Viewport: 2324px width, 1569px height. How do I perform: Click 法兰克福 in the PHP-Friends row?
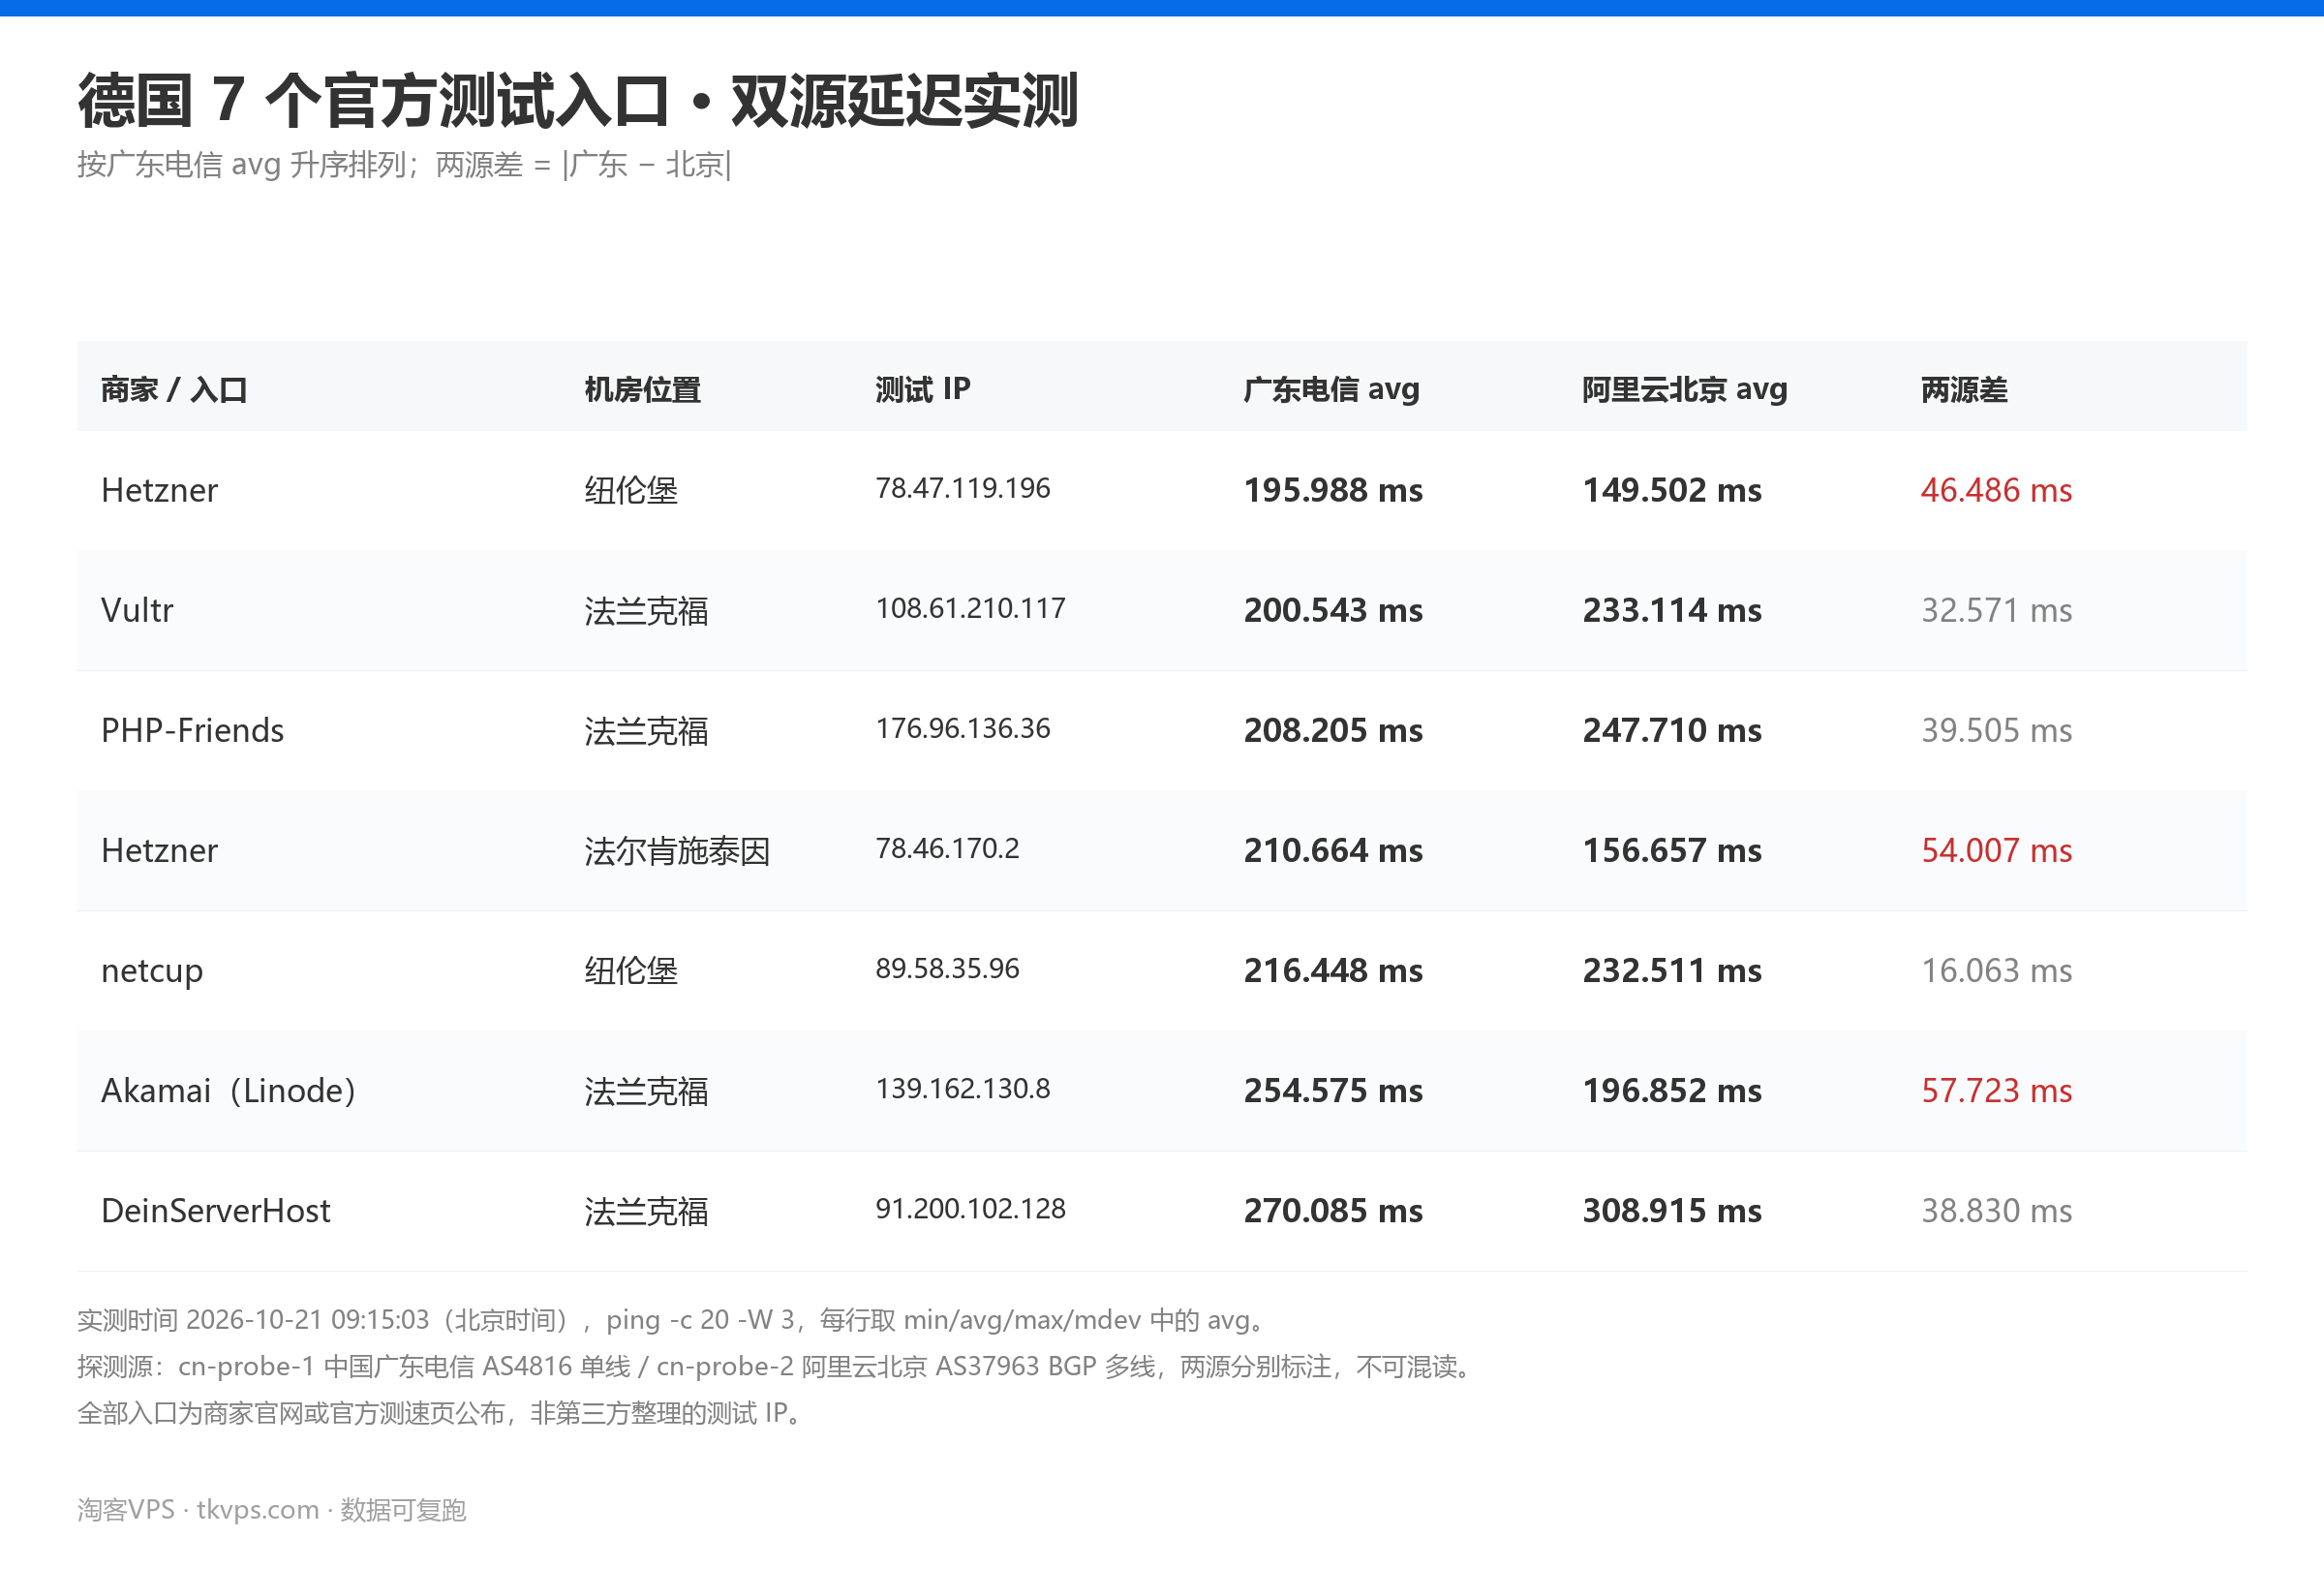coord(646,732)
